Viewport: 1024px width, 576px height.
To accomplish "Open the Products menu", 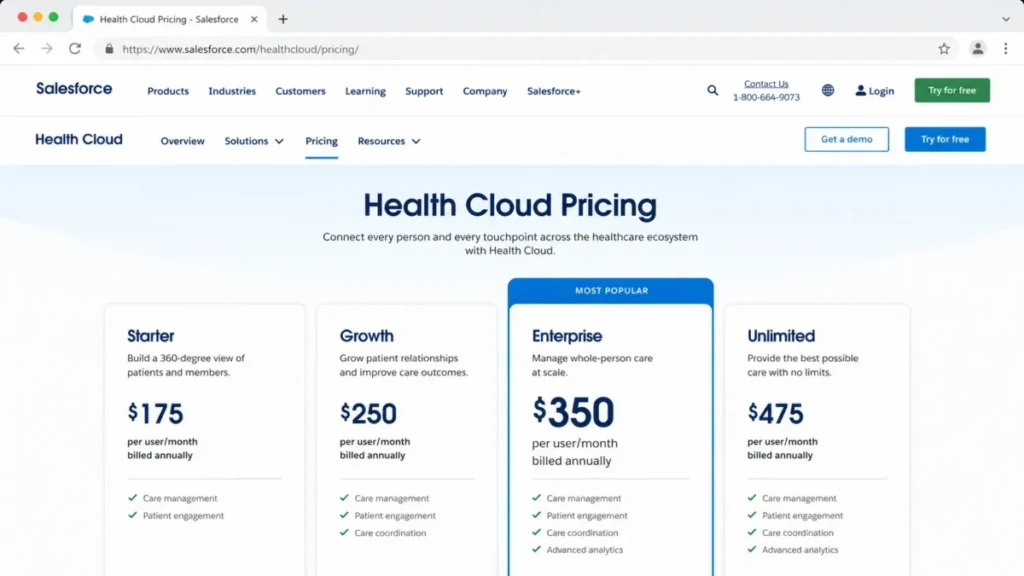I will pyautogui.click(x=168, y=91).
